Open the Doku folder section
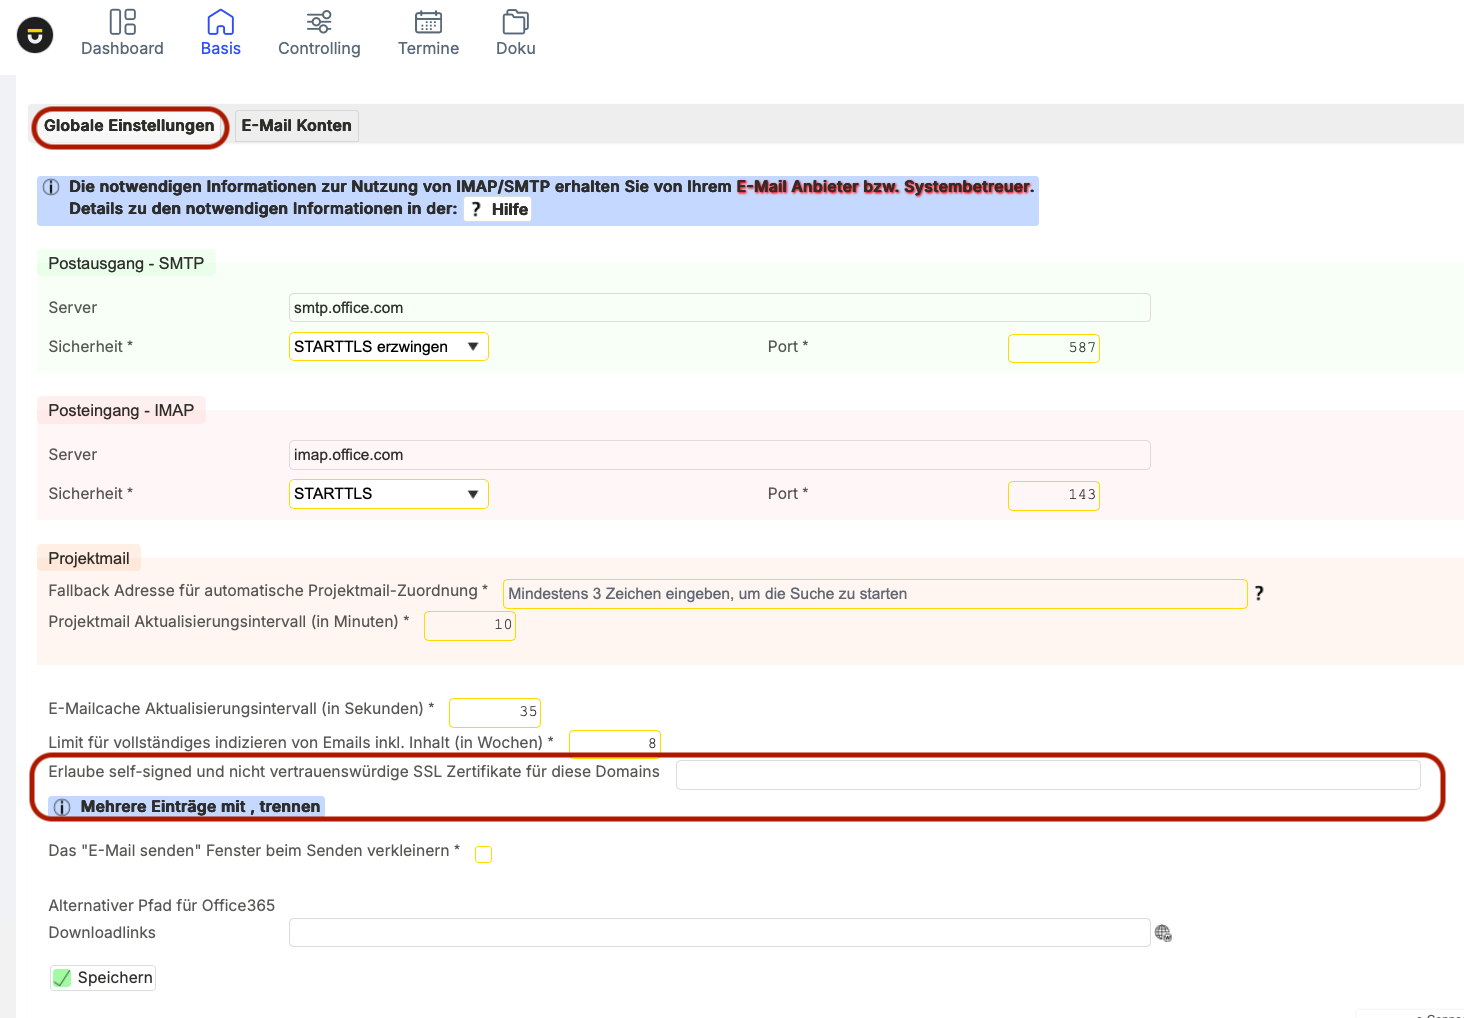 515,33
